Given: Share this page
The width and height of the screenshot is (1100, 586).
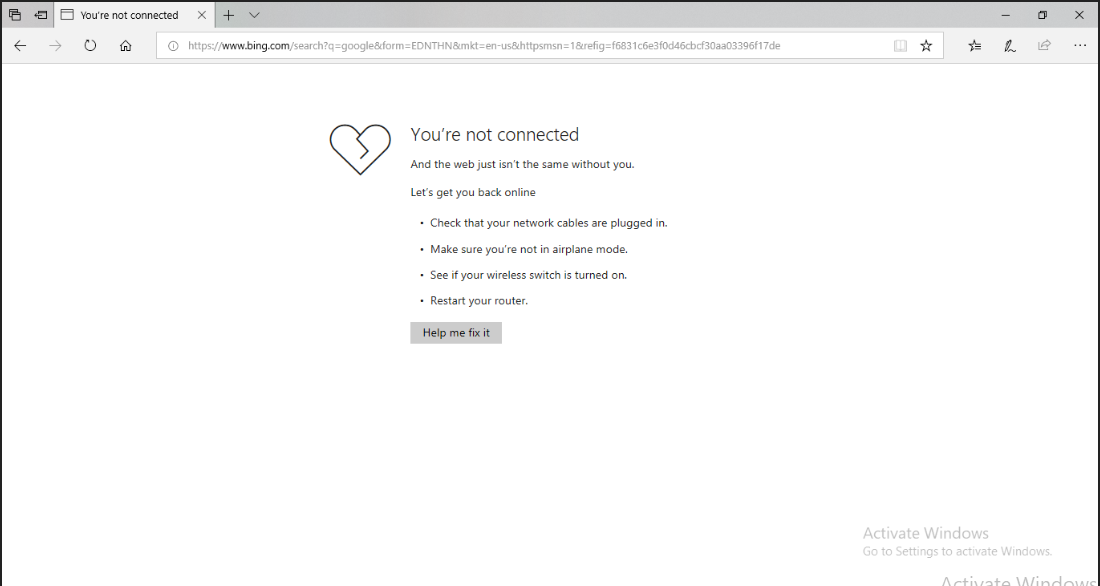Looking at the screenshot, I should tap(1044, 45).
